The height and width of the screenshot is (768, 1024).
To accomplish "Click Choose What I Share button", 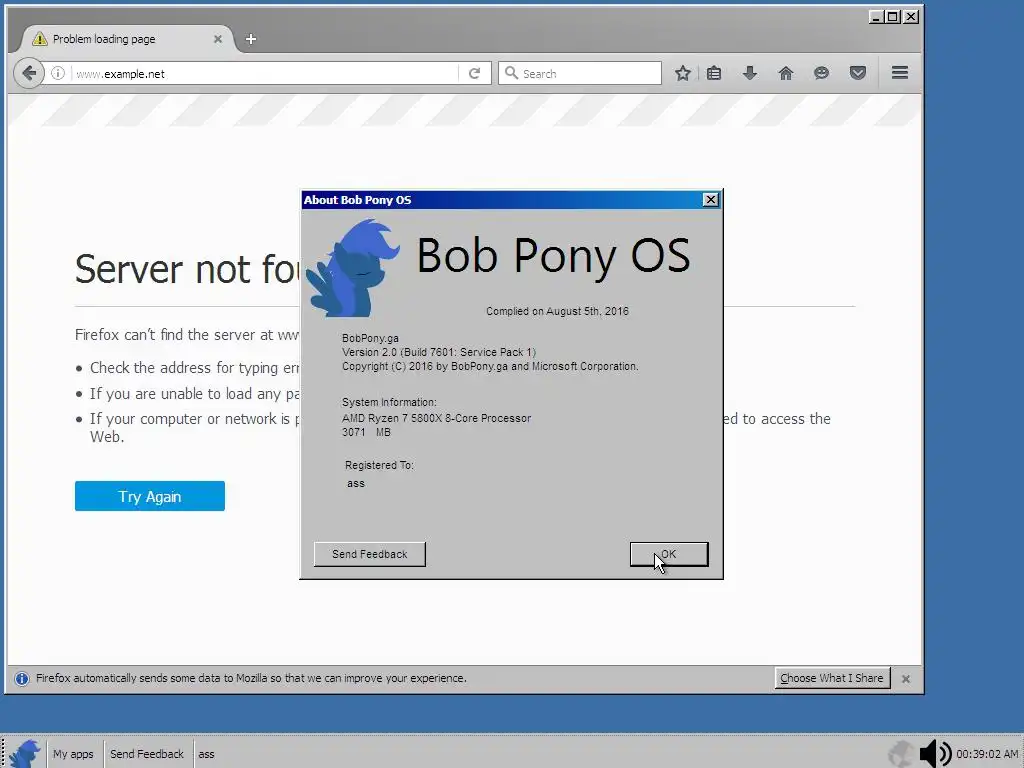I will point(831,678).
